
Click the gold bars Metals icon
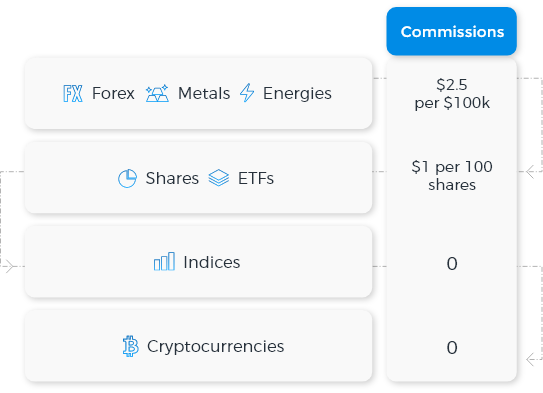point(157,93)
